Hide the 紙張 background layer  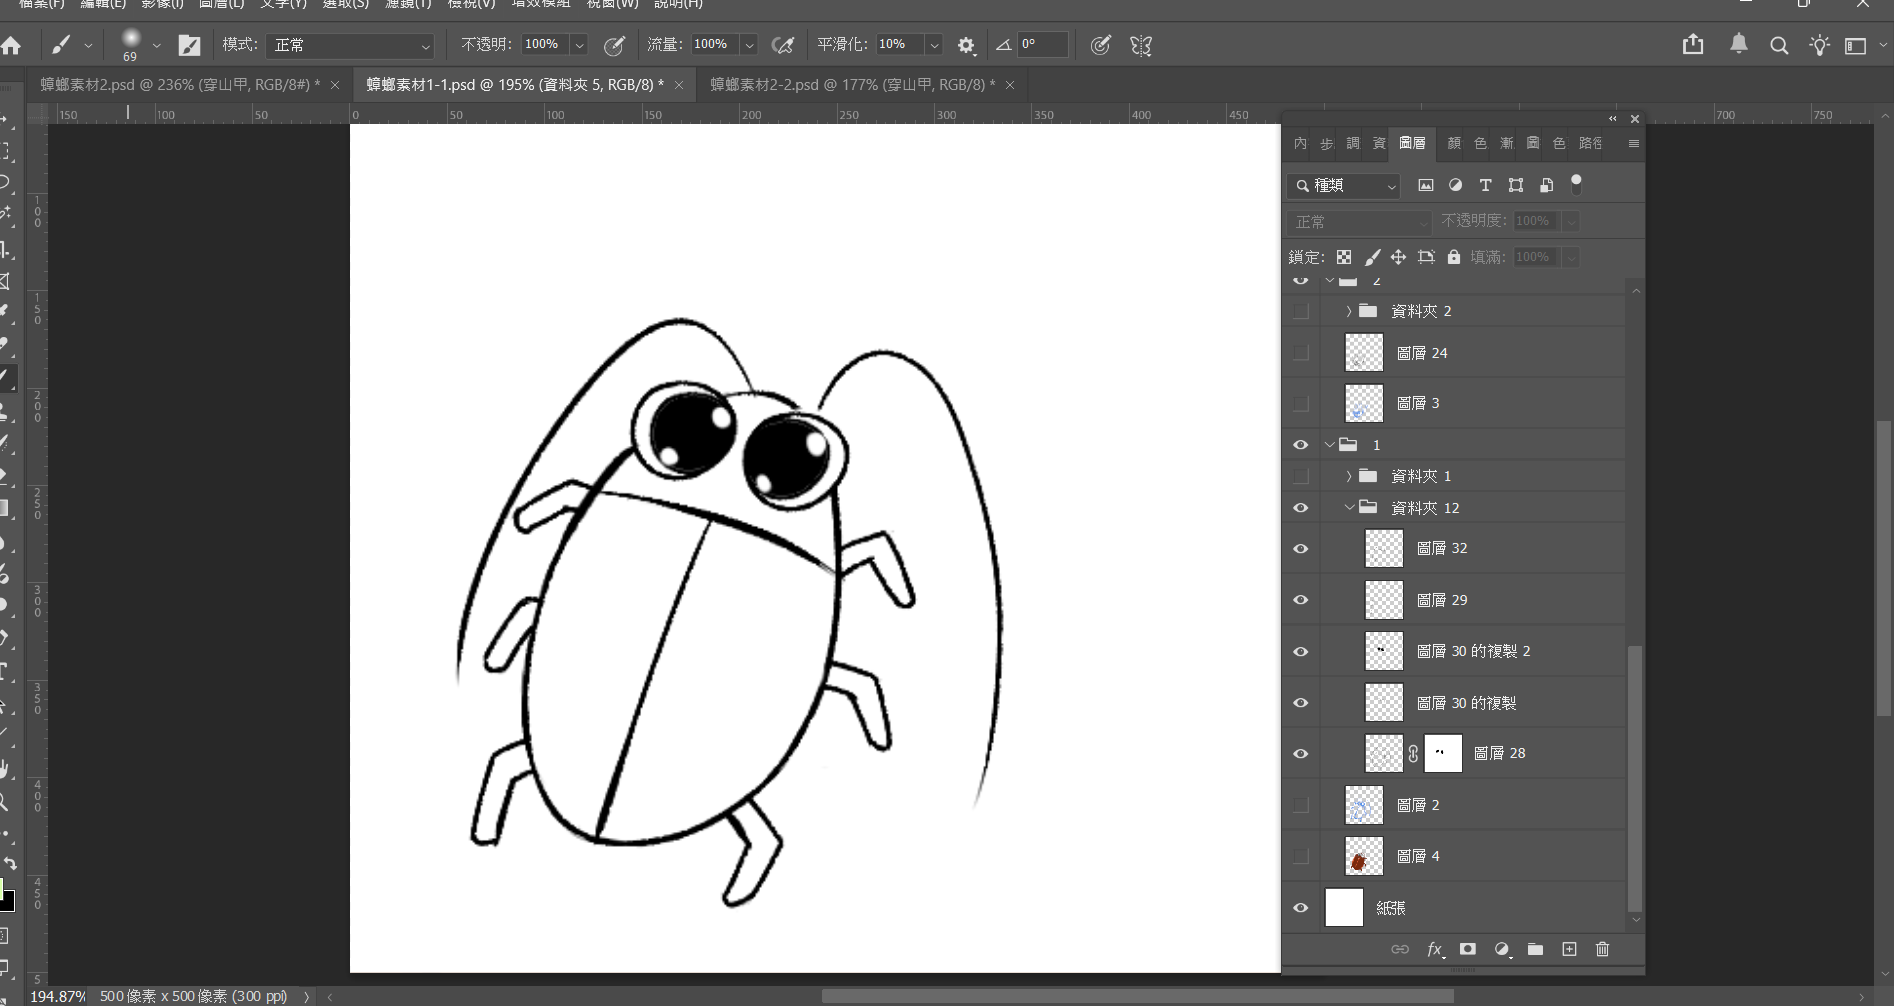pyautogui.click(x=1301, y=908)
